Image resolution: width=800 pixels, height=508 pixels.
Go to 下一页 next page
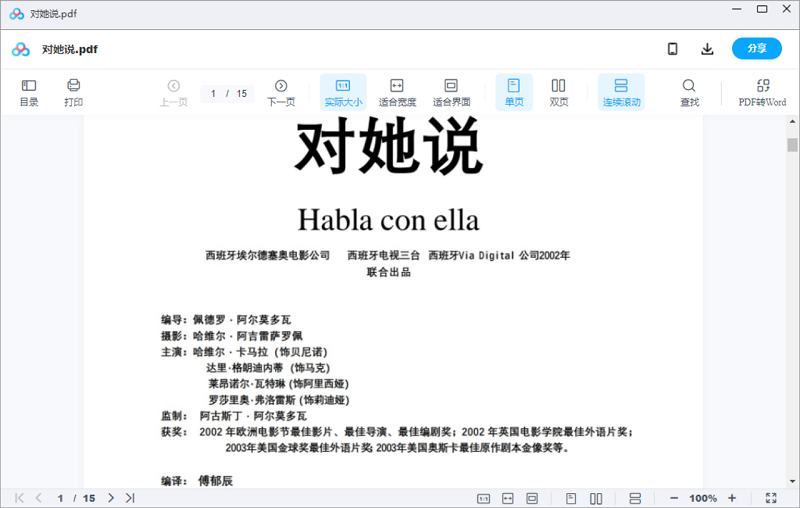[281, 92]
